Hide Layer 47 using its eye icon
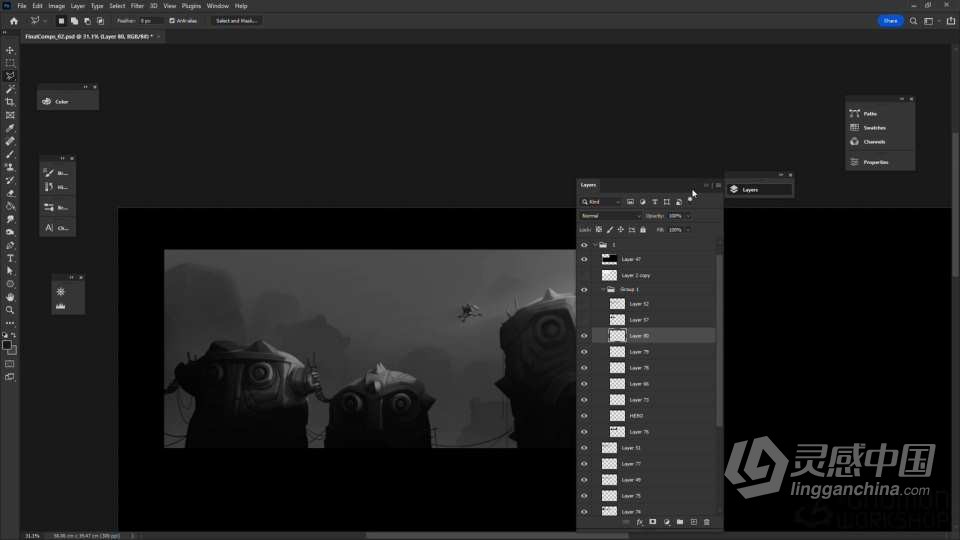 click(584, 260)
